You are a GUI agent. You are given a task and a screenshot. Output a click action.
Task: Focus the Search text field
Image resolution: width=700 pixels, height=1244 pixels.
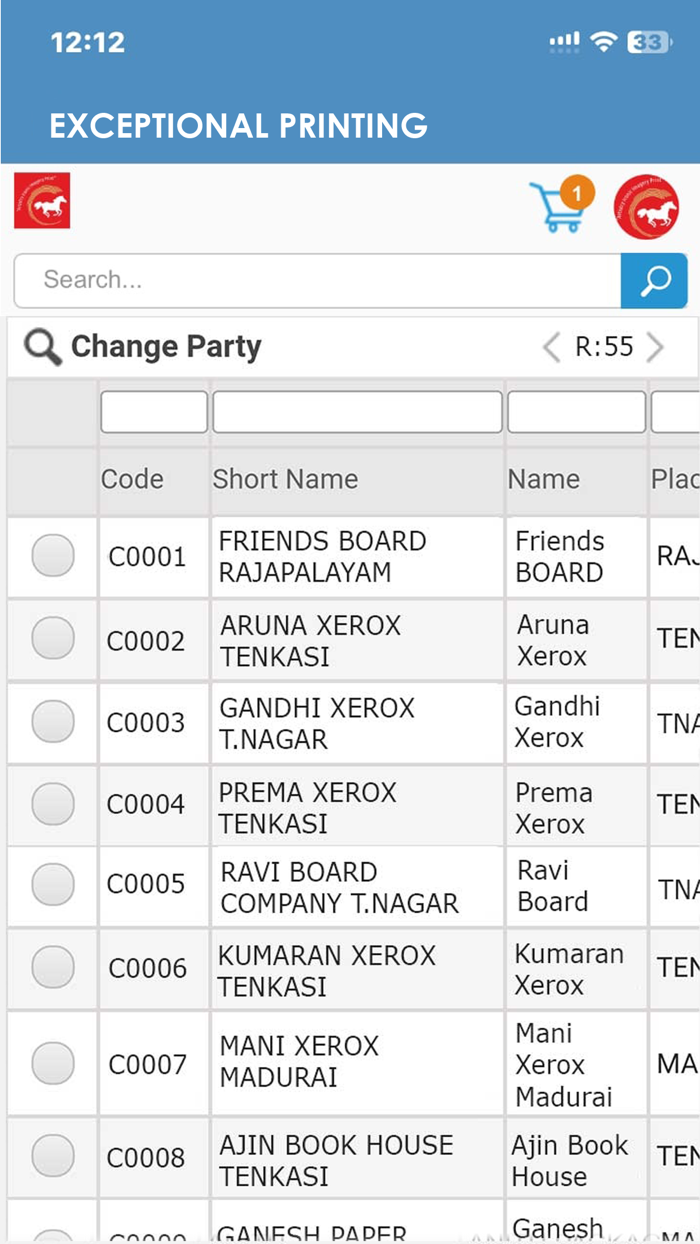pos(318,280)
